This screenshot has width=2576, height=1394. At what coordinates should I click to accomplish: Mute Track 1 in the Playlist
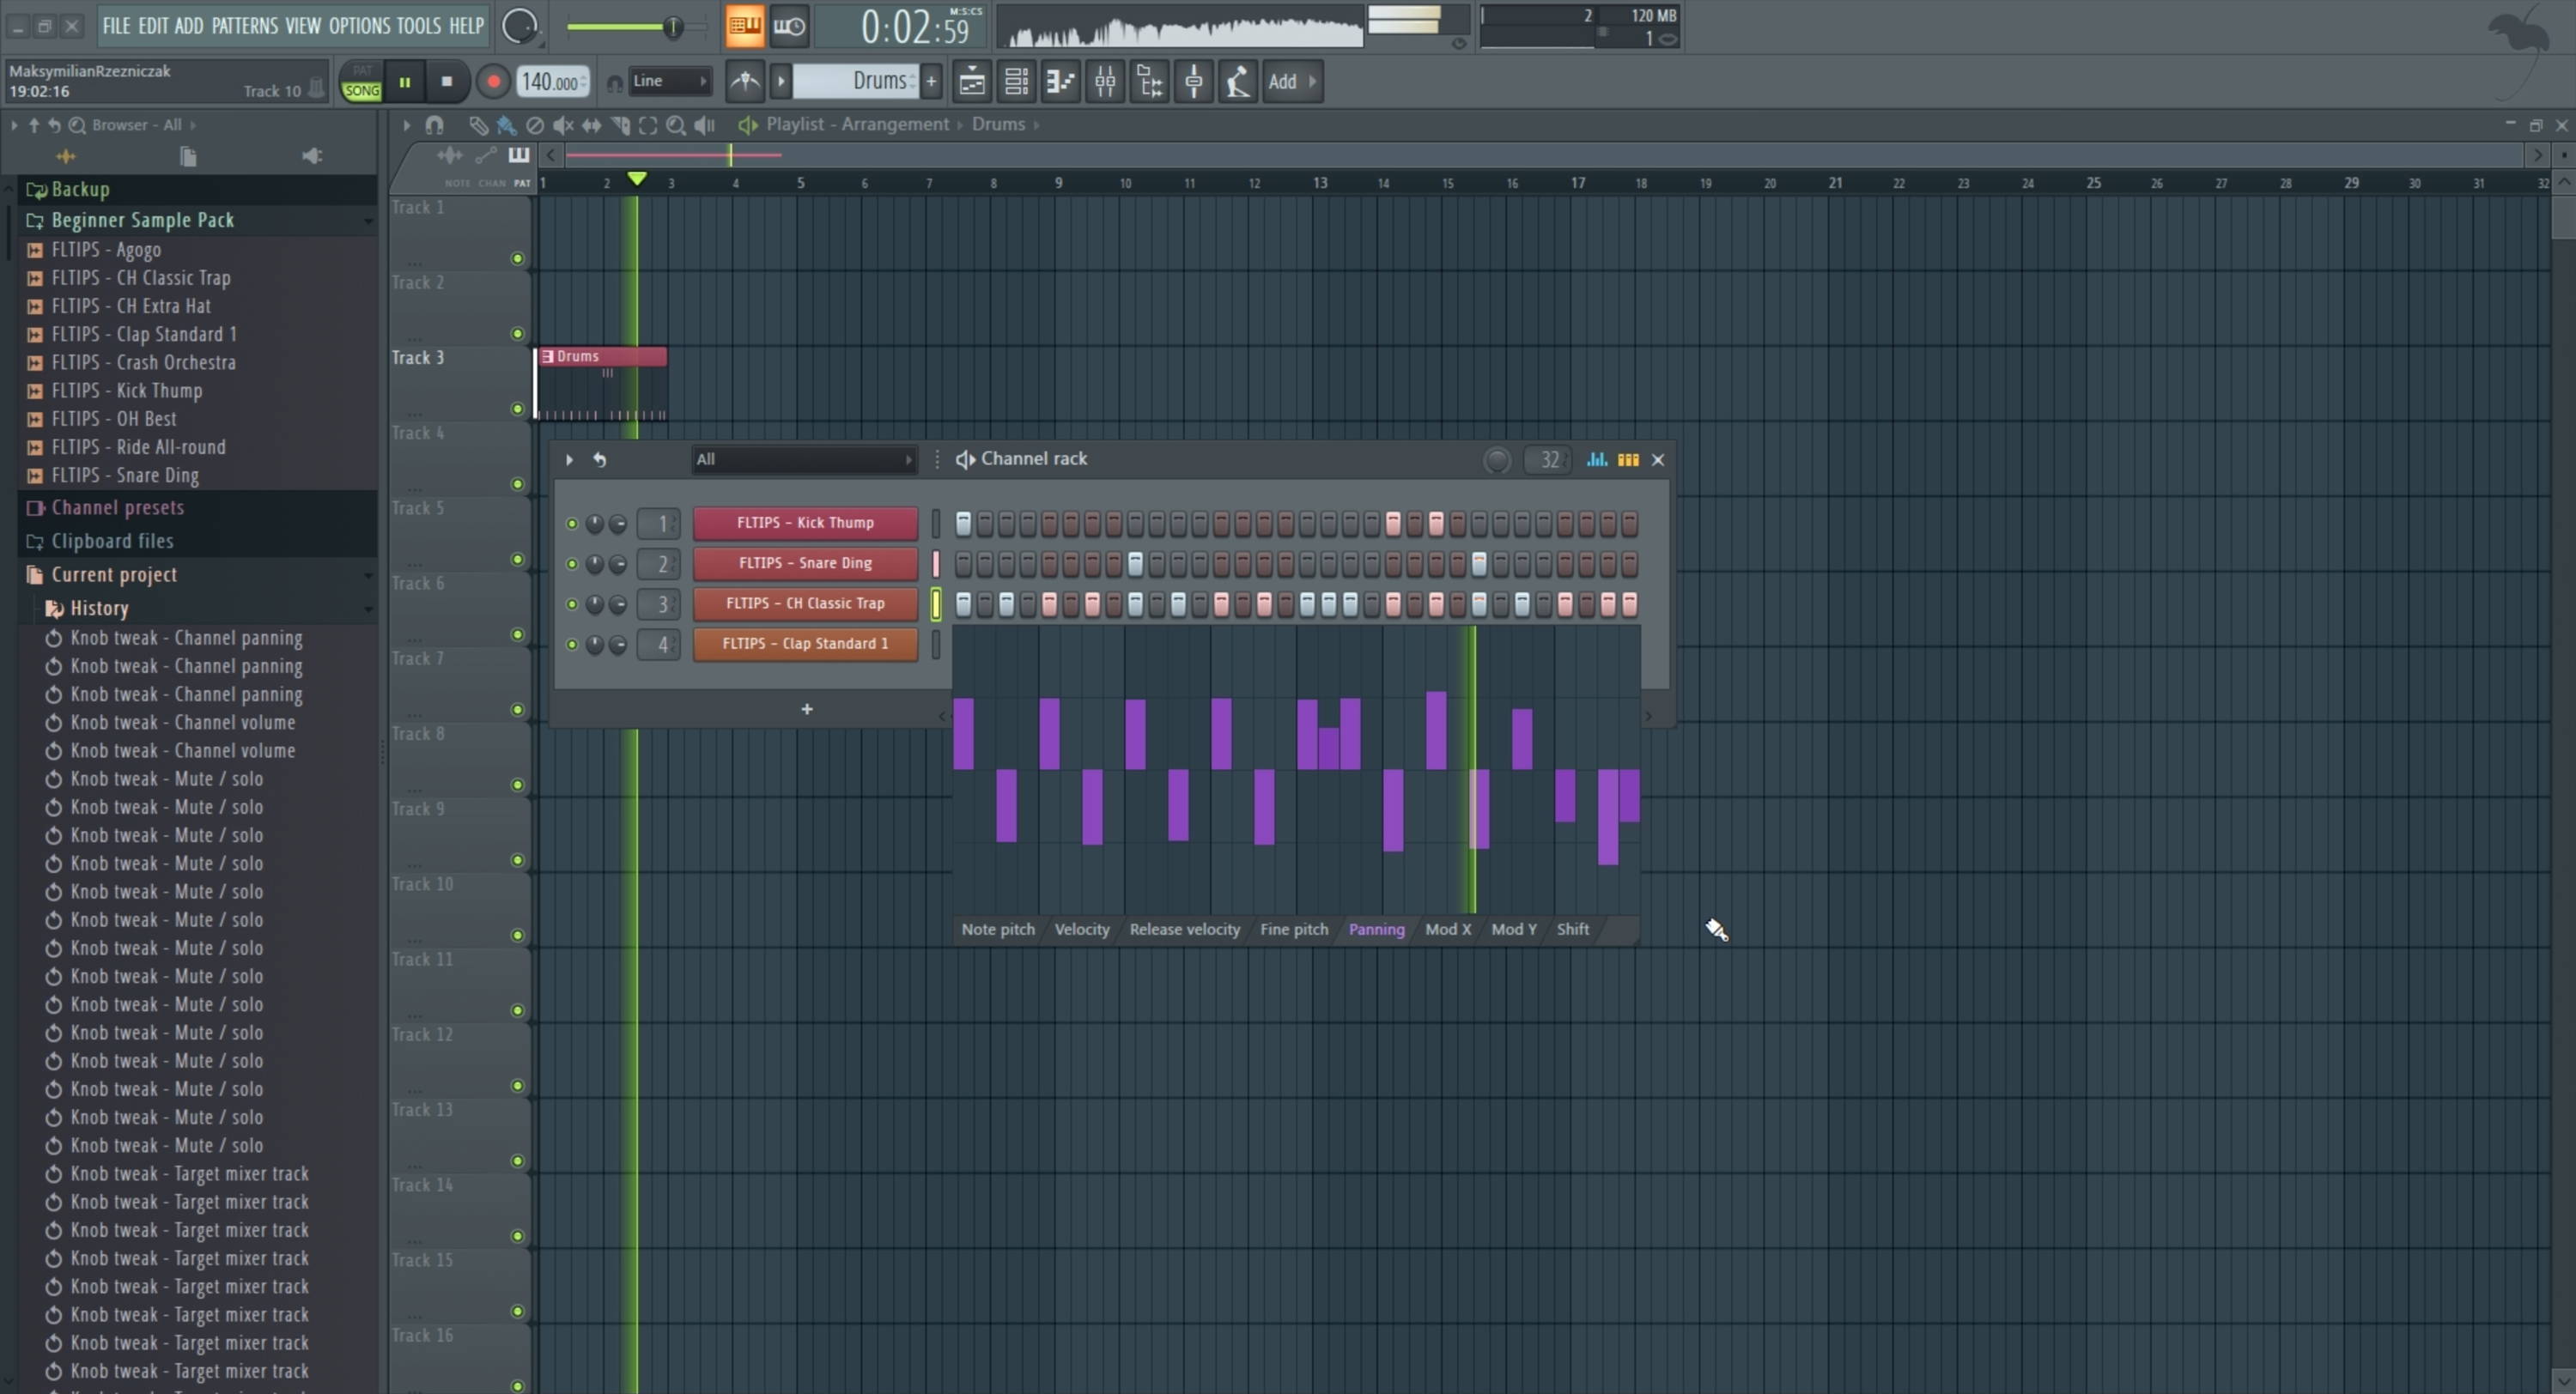click(x=517, y=259)
